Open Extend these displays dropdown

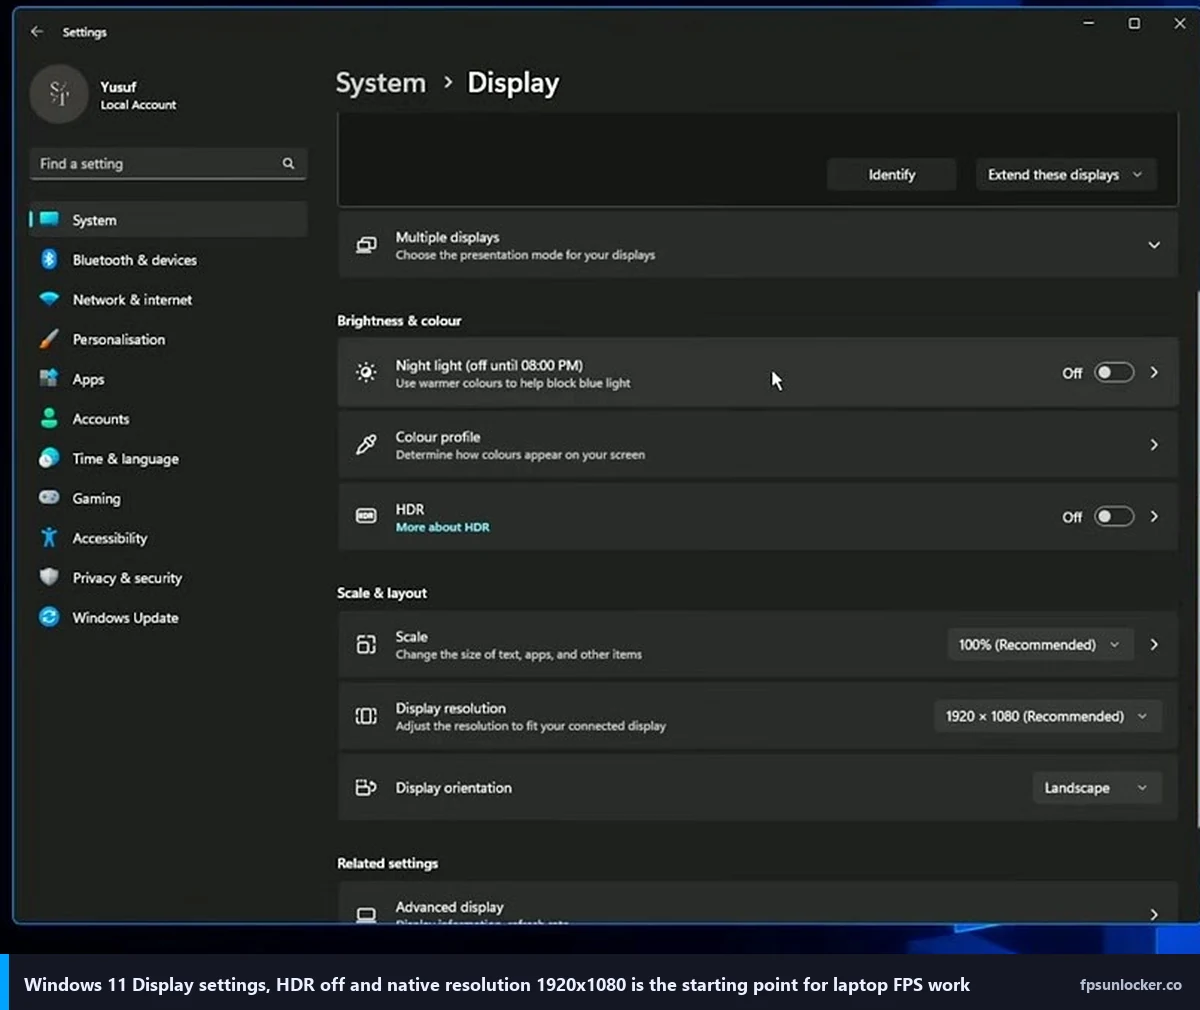pos(1066,174)
